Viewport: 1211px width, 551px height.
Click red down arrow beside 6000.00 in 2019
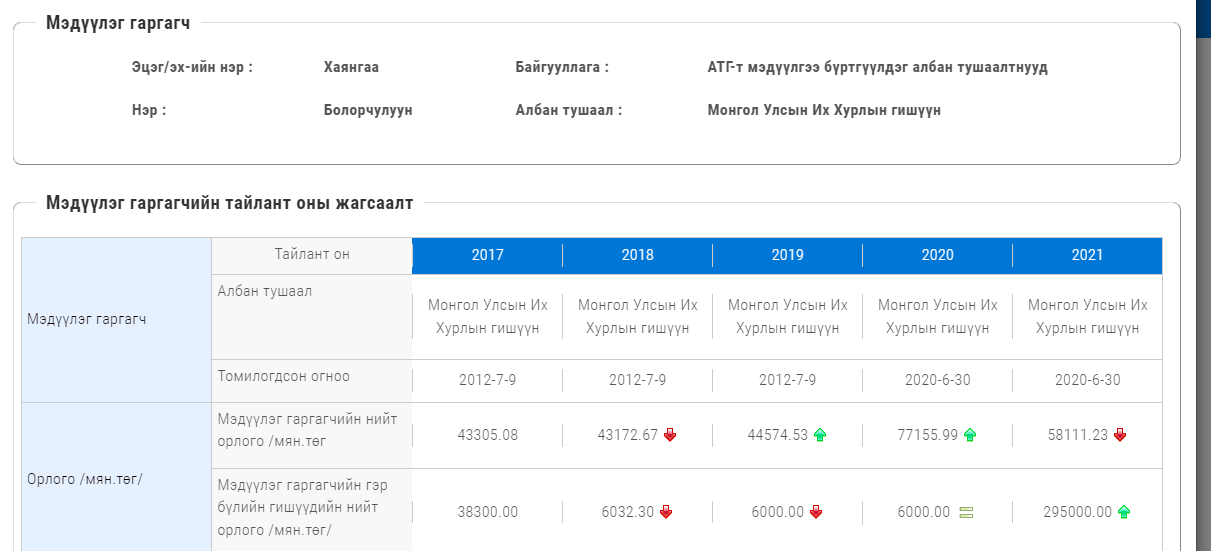(x=816, y=512)
